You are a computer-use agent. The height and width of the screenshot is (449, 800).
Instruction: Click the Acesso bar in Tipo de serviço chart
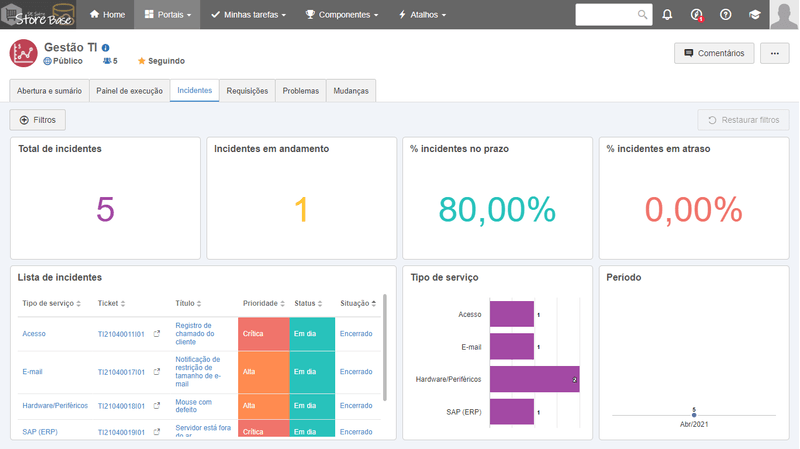pos(512,314)
